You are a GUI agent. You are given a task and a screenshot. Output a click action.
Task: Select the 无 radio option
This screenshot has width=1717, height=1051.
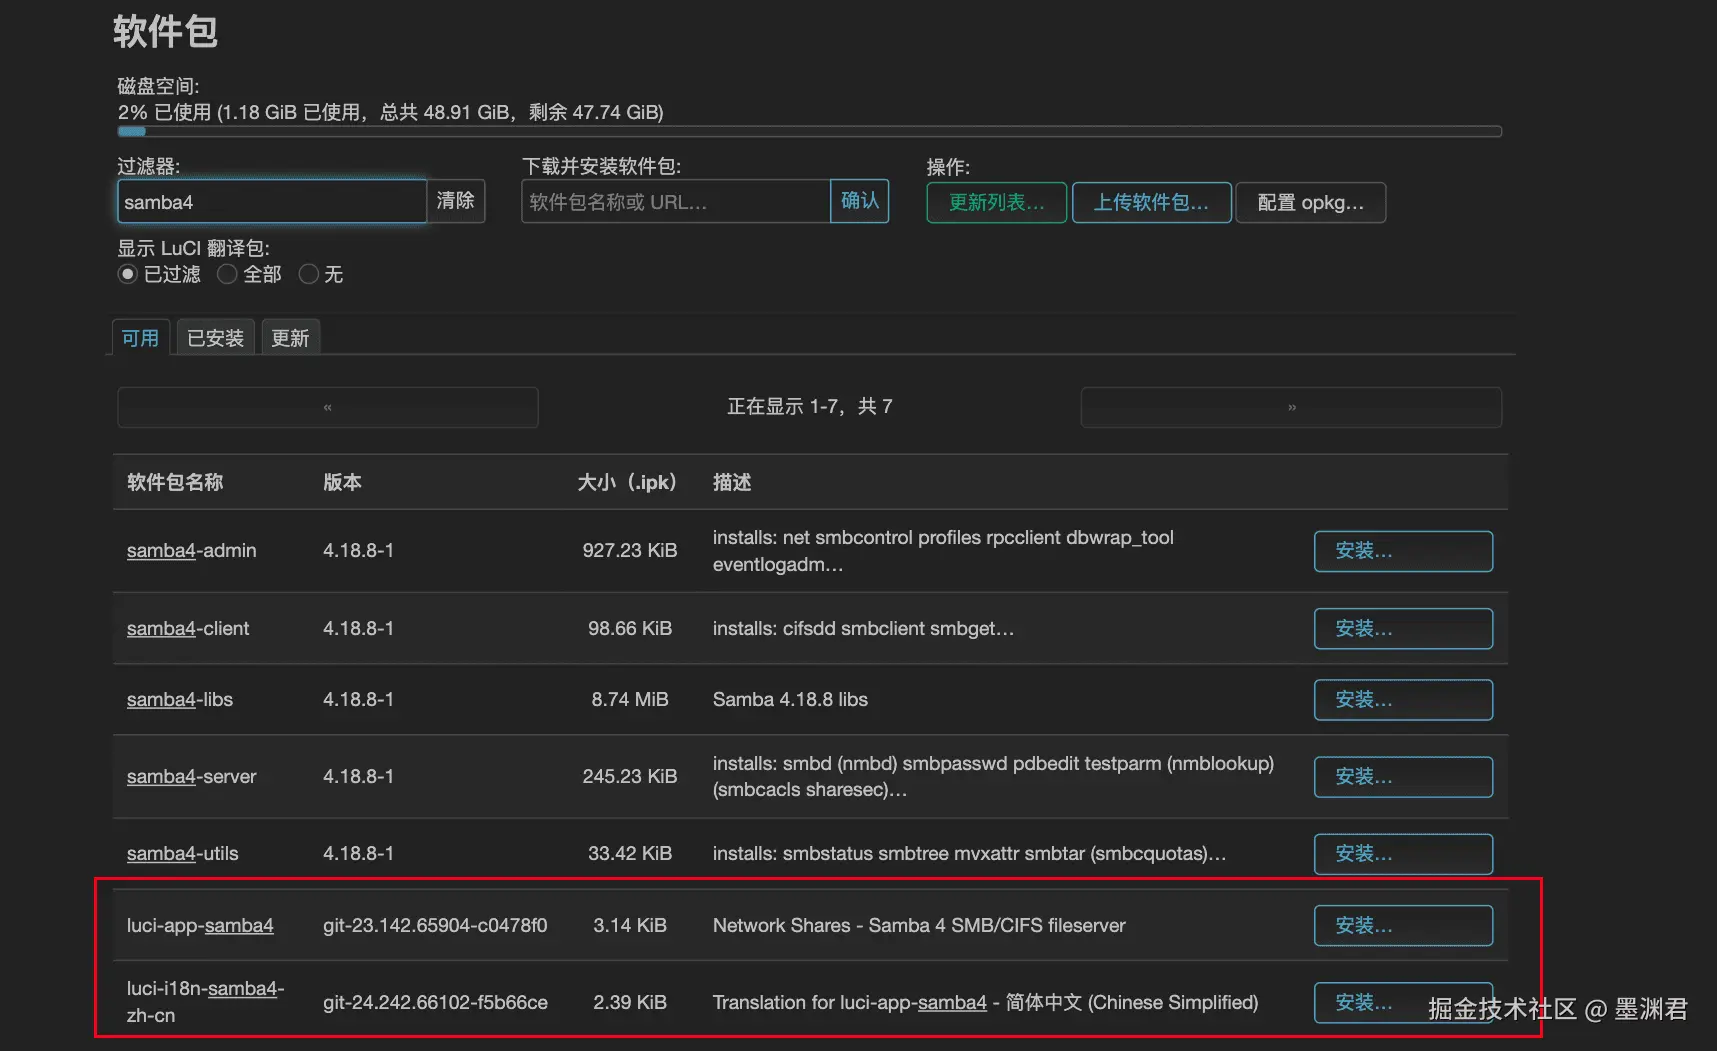[309, 274]
